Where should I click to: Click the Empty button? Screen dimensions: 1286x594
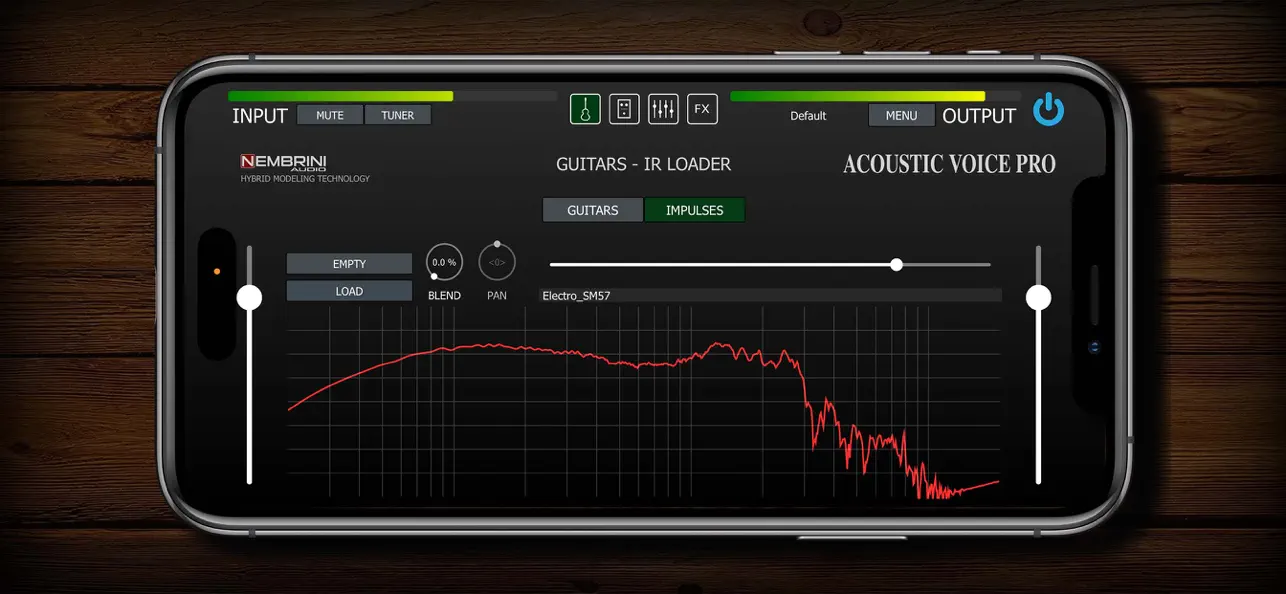coord(349,264)
